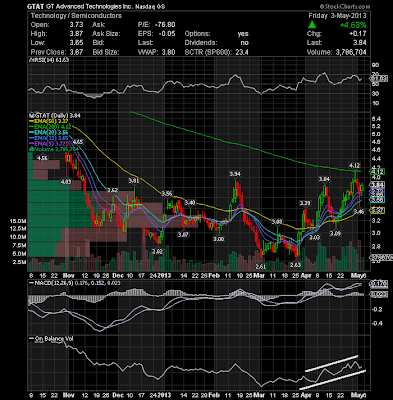Click the candlestick icon beside GTAT (Daily)
393x400 pixels.
click(30, 115)
